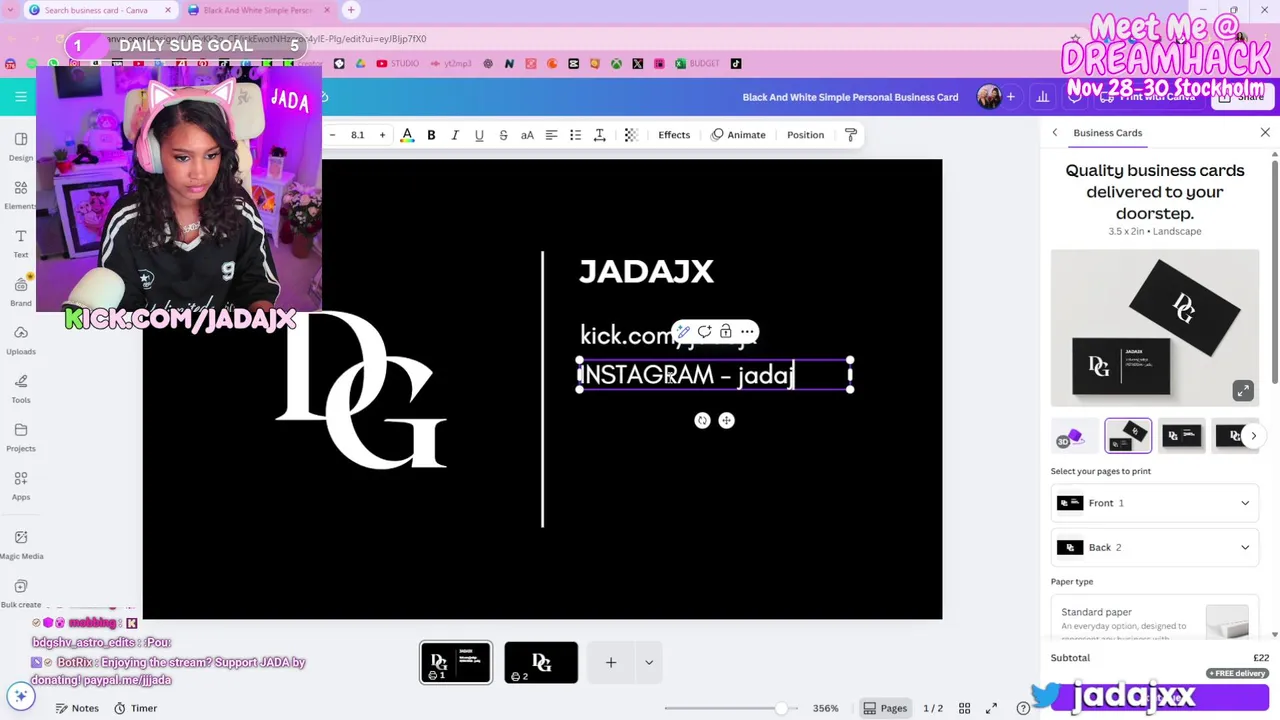Open the Brand sidebar panel
This screenshot has height=720, width=1280.
20,291
